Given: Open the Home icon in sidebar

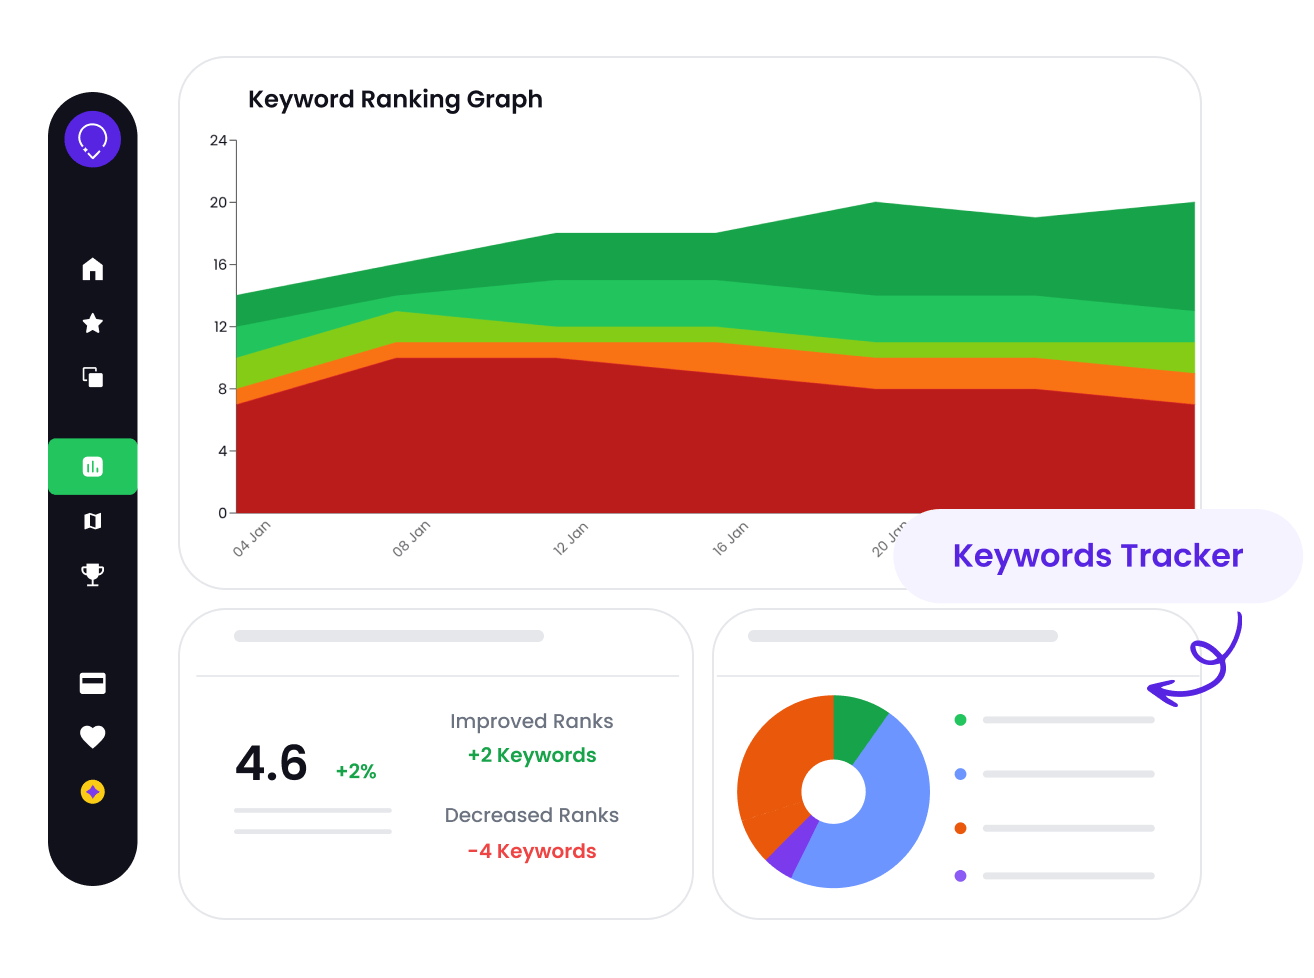Looking at the screenshot, I should coord(93,269).
